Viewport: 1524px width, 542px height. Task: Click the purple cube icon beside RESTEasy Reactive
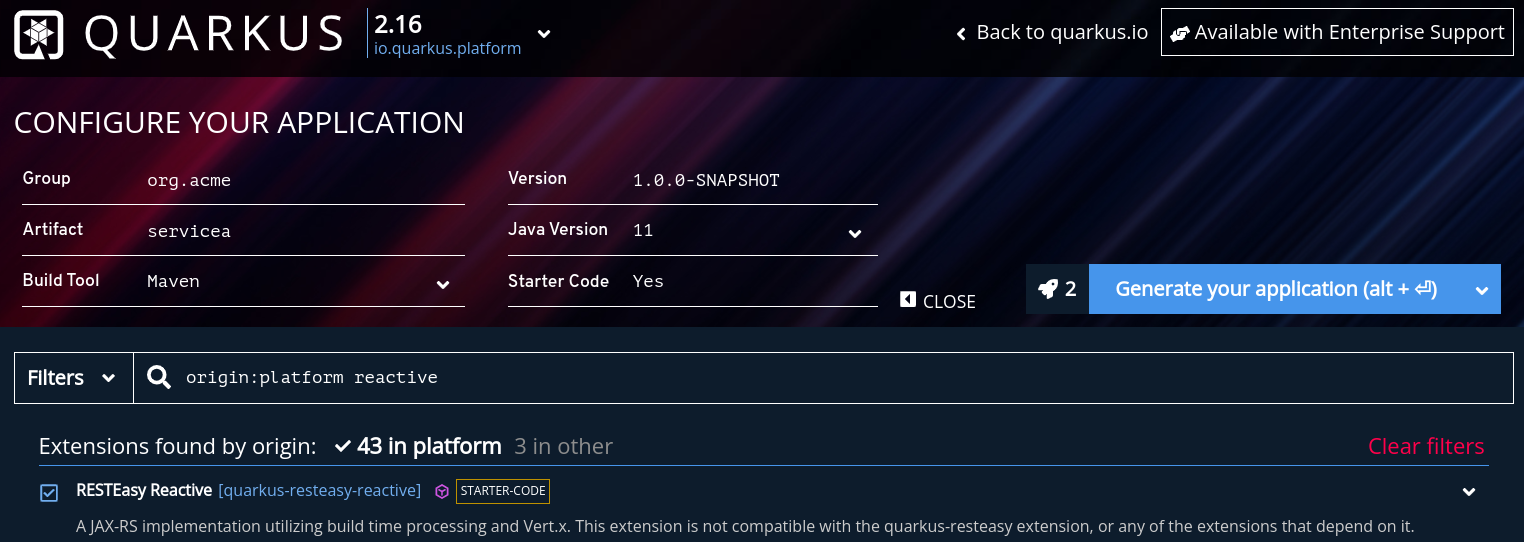point(442,491)
